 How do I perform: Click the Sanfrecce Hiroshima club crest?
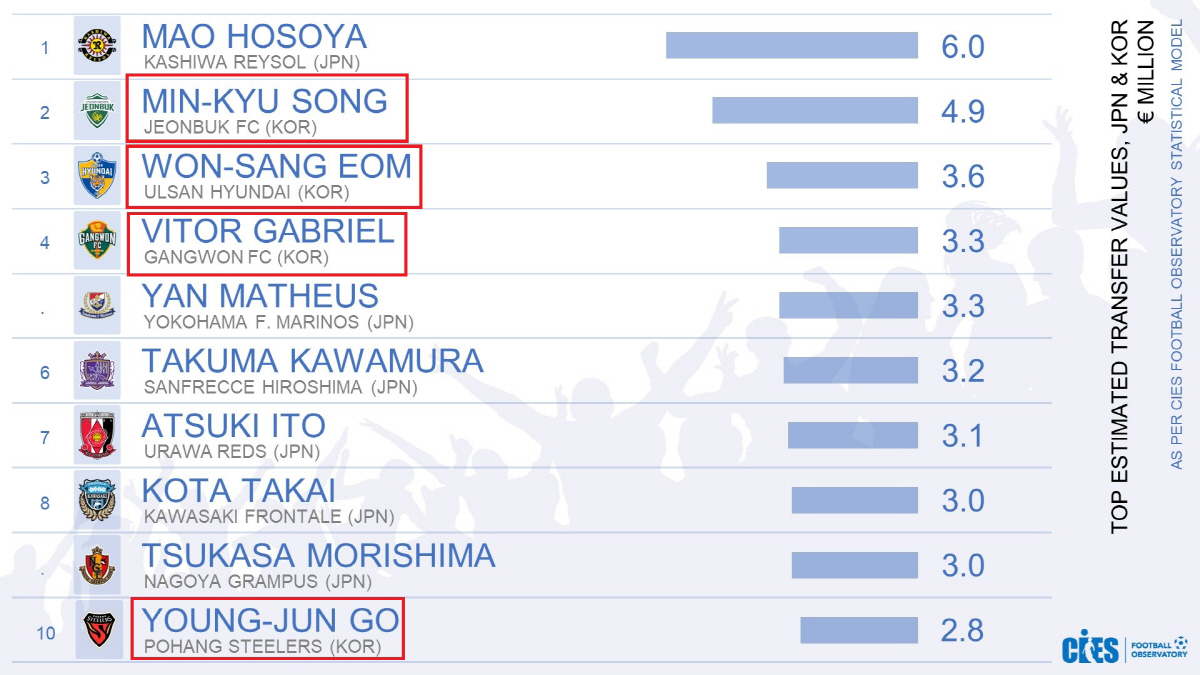point(97,371)
